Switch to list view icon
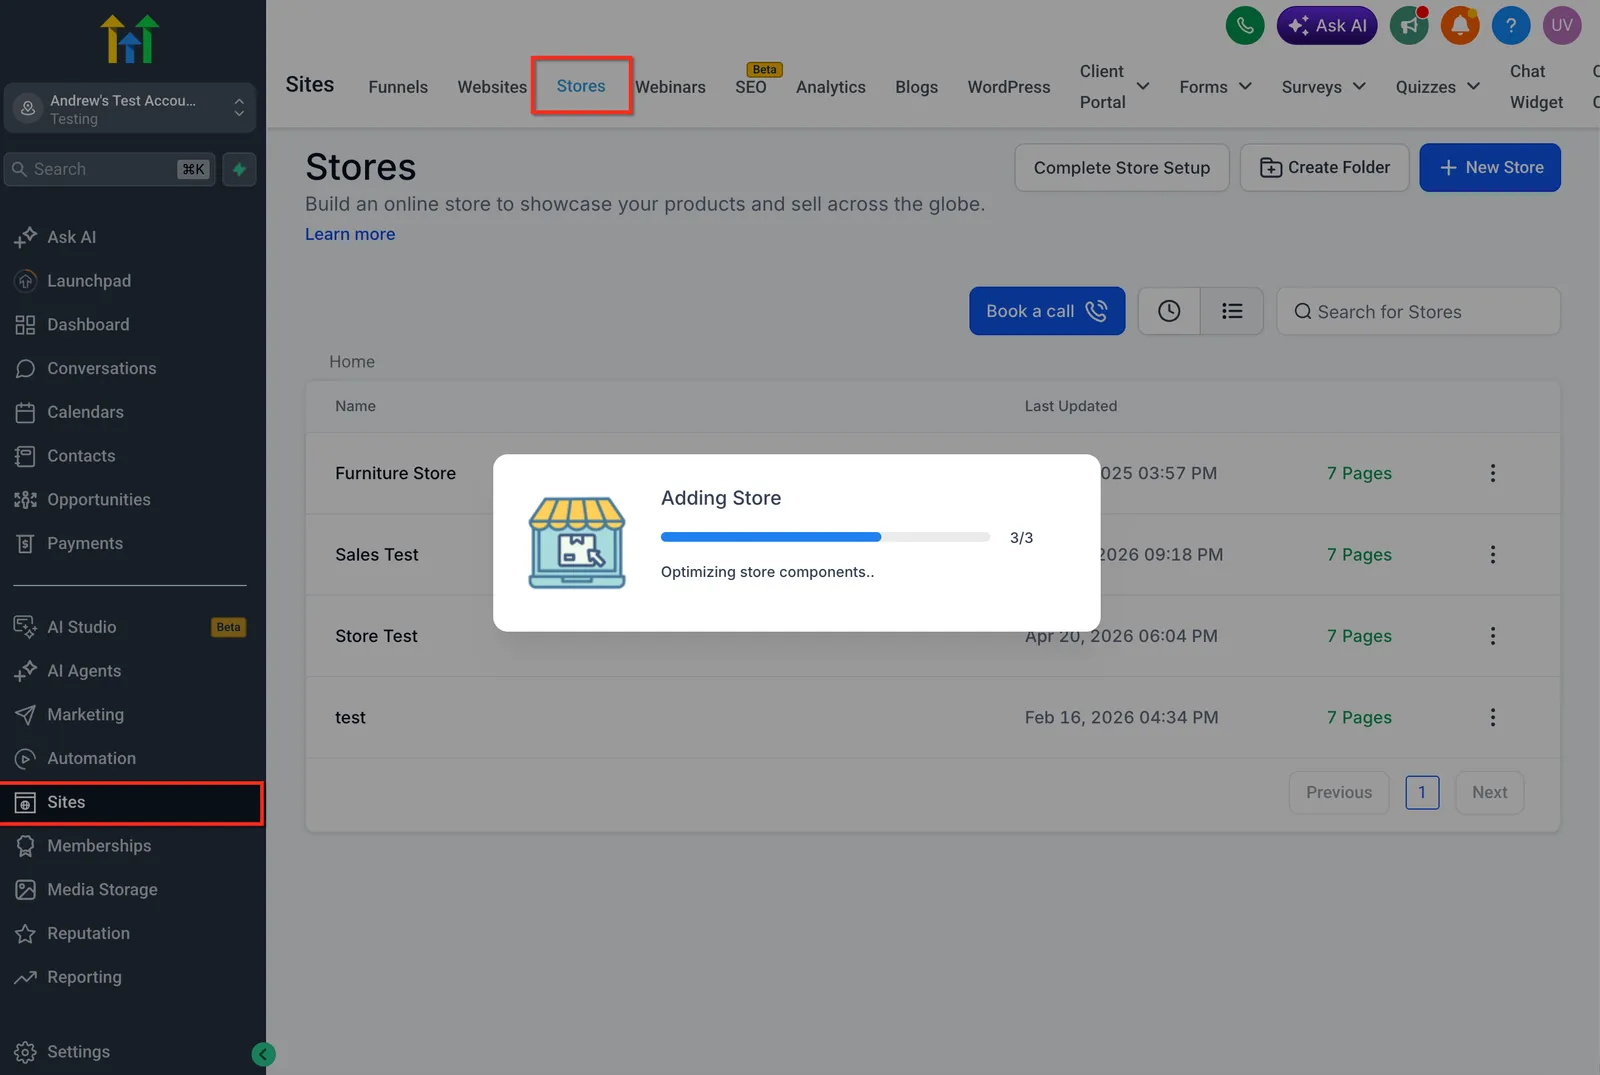 1232,311
